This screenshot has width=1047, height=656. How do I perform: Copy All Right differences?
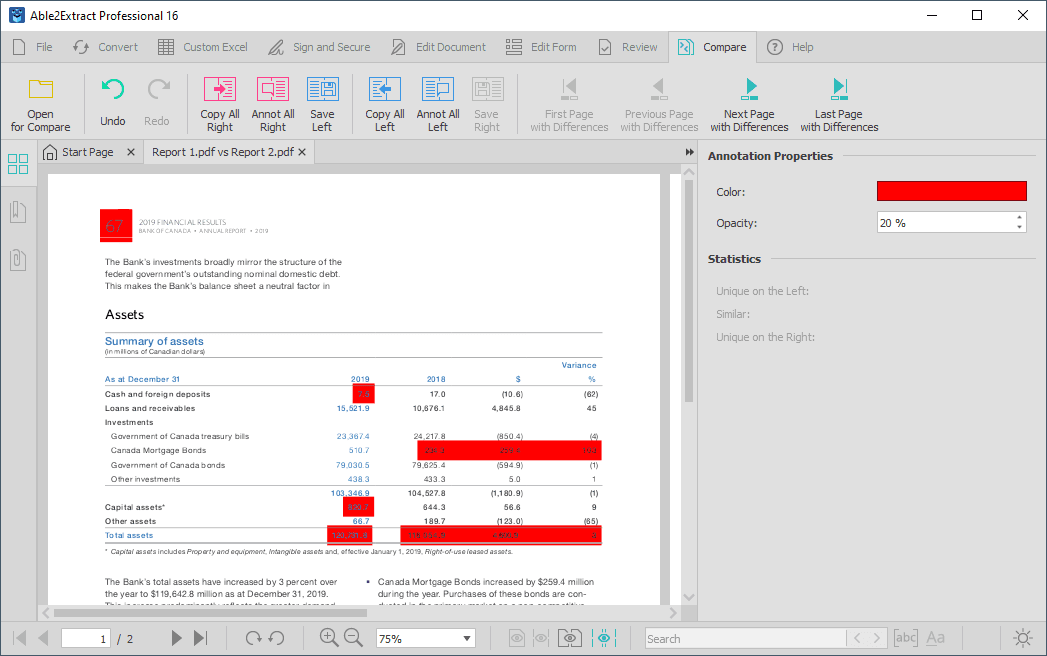pyautogui.click(x=220, y=104)
